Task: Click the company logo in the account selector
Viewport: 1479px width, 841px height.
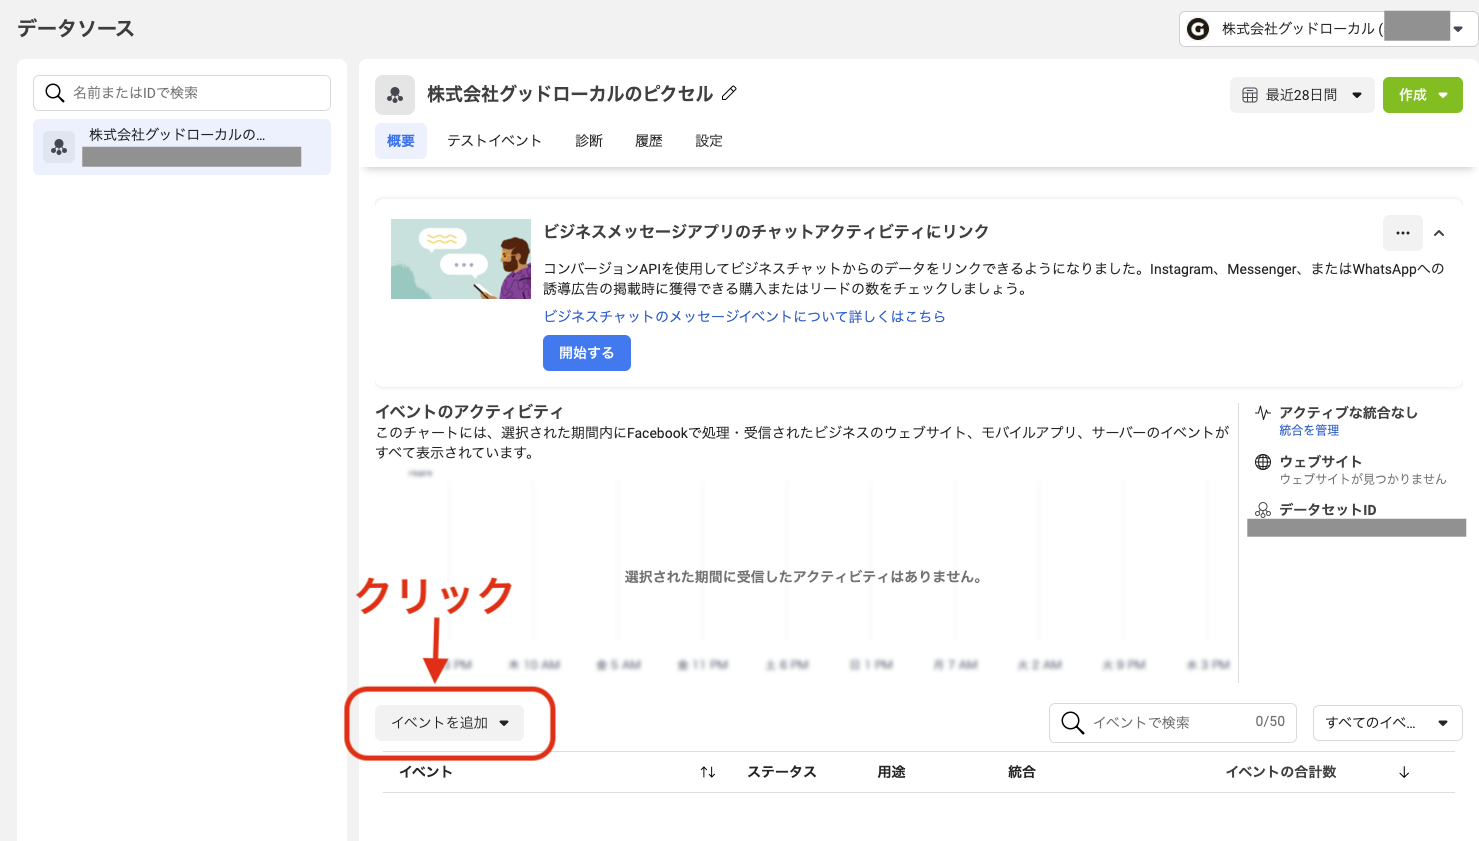Action: point(1198,28)
